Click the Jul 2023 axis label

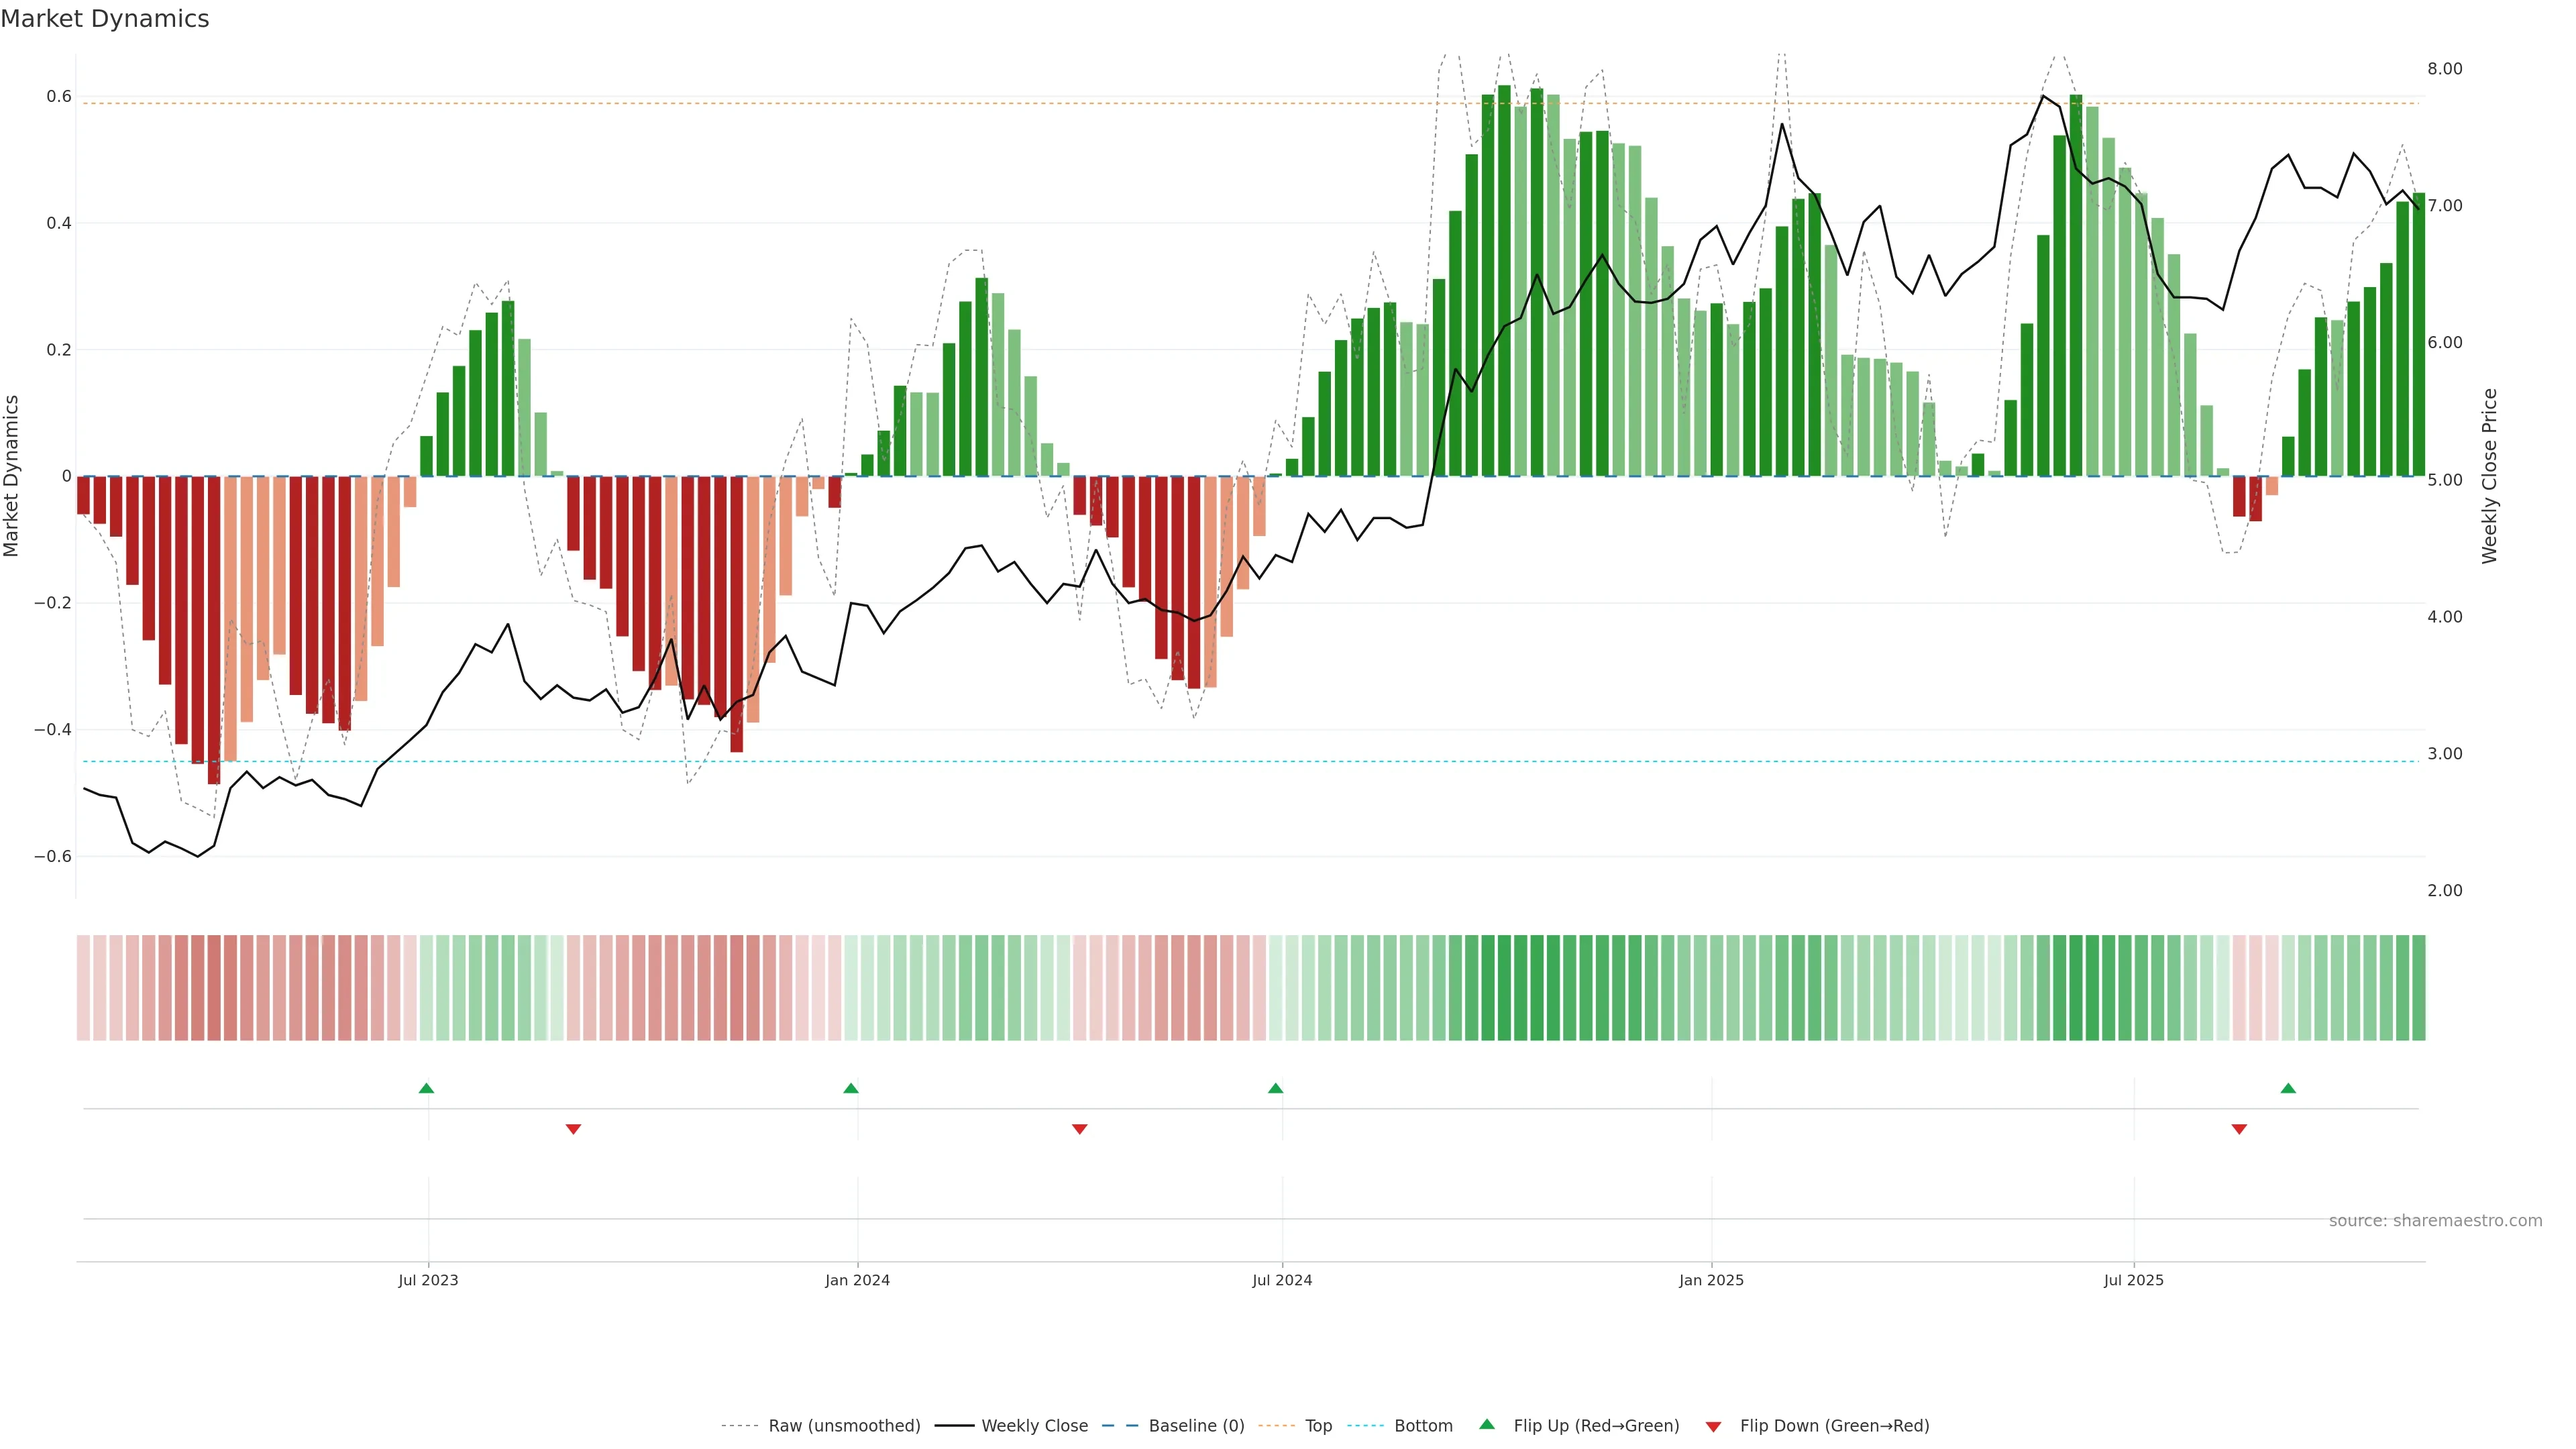(428, 1280)
